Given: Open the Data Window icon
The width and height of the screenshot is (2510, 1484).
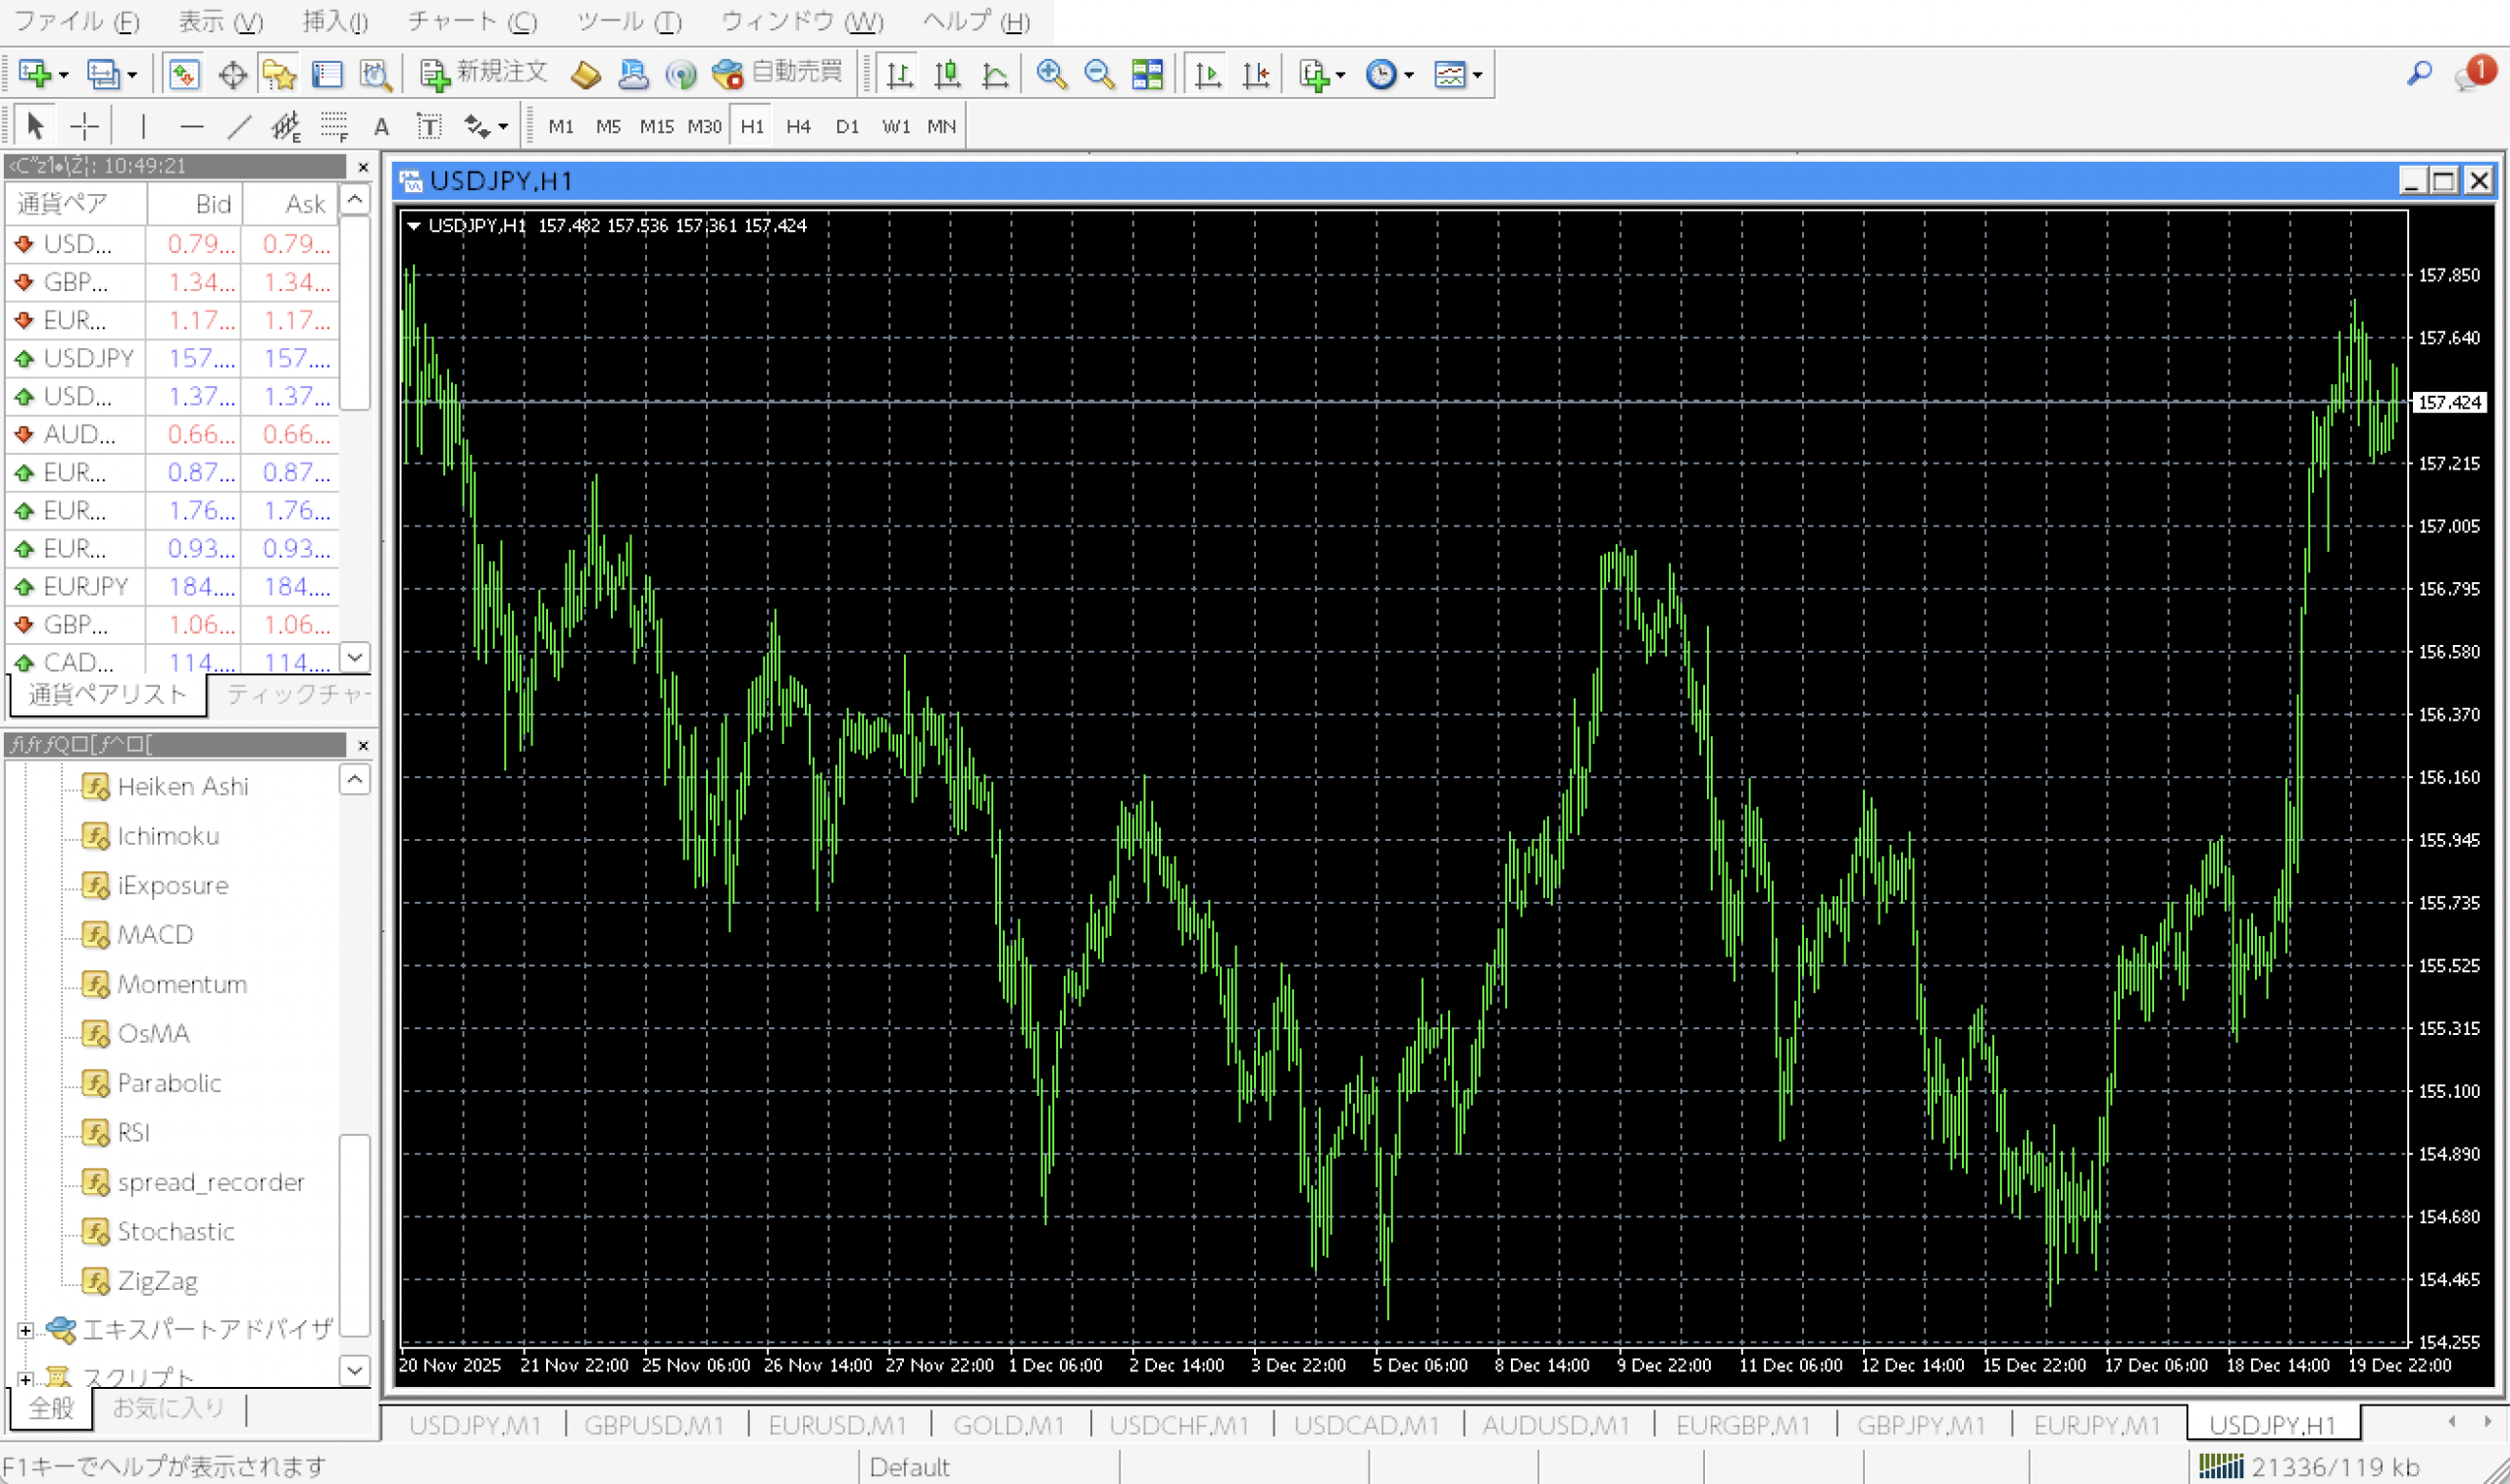Looking at the screenshot, I should tap(232, 74).
